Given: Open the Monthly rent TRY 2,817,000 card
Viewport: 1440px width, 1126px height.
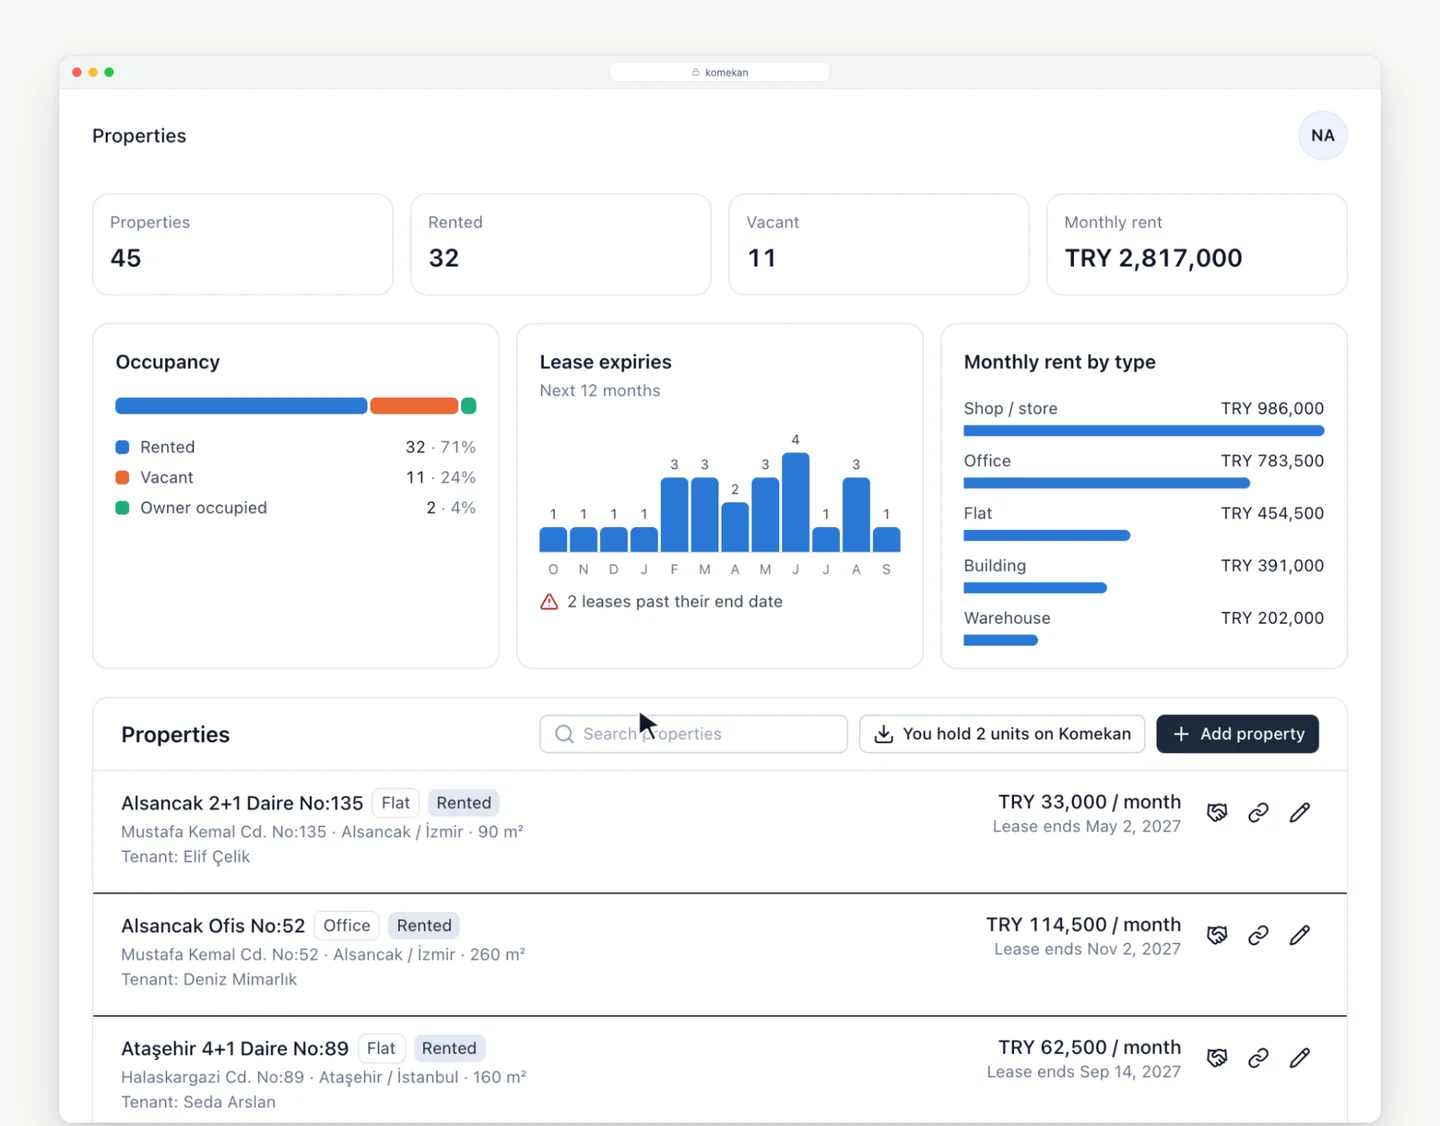Looking at the screenshot, I should pos(1197,245).
